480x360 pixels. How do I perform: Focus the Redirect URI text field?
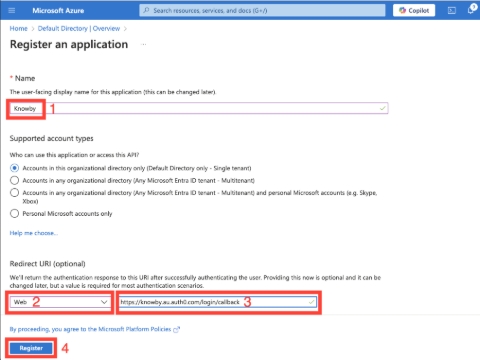[x=218, y=302]
